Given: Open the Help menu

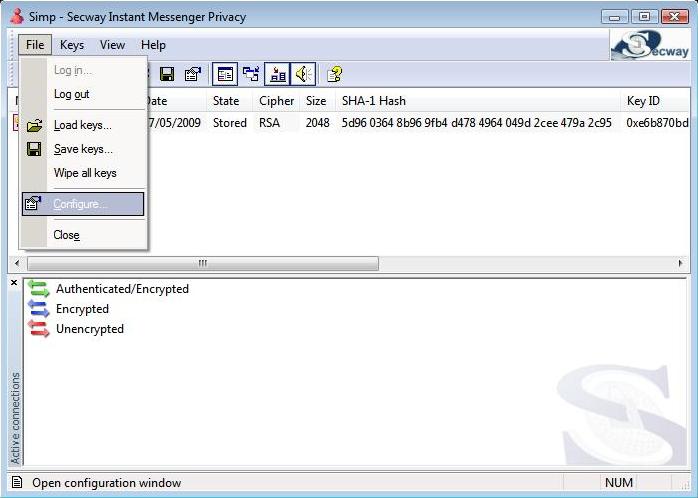Looking at the screenshot, I should [153, 45].
